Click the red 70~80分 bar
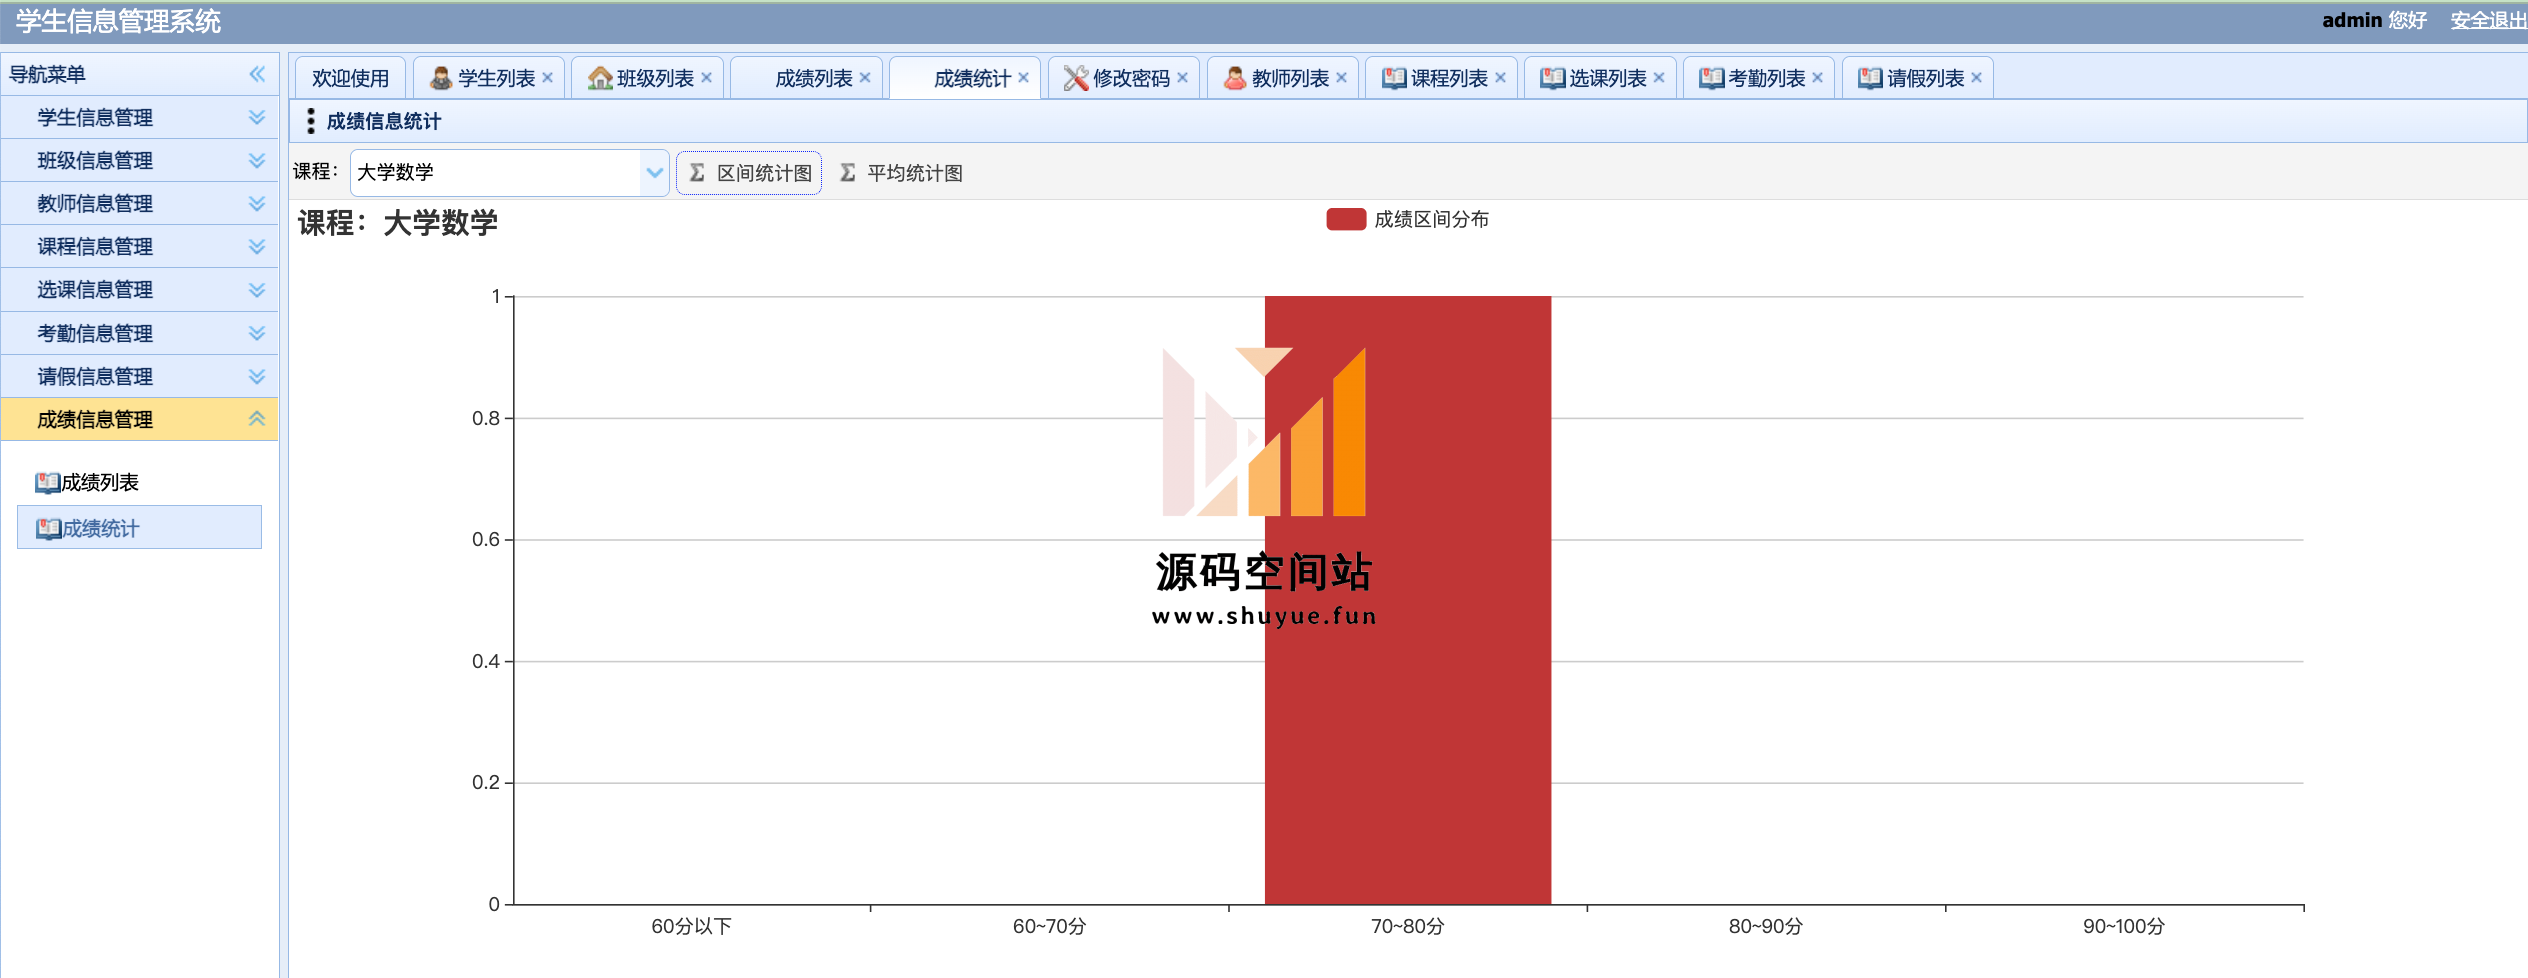This screenshot has height=978, width=2528. pos(1408,600)
